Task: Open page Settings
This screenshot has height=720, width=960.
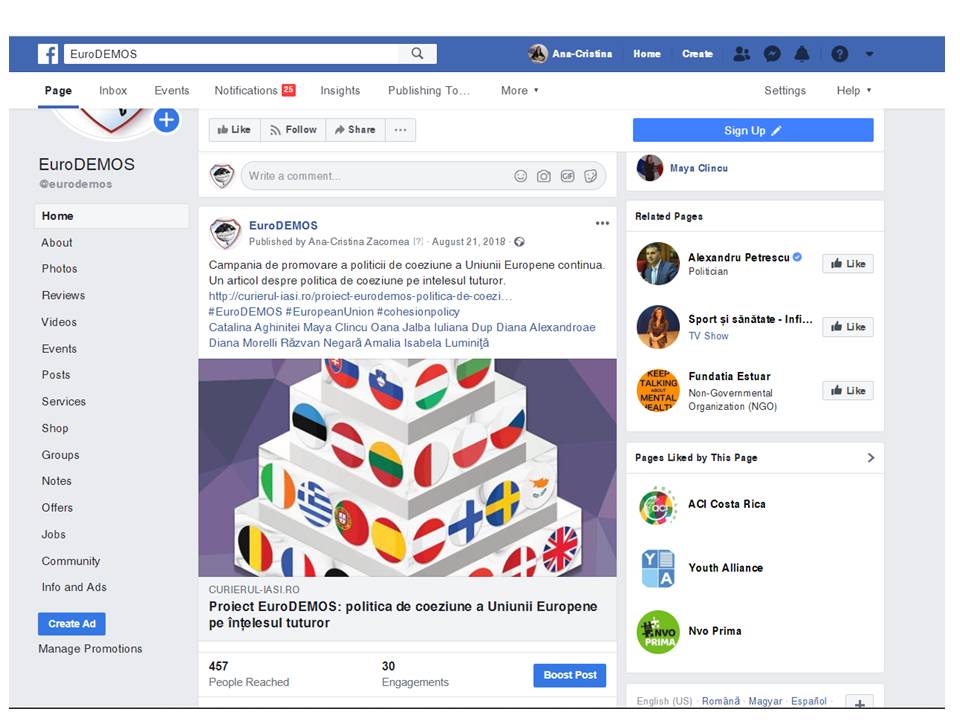Action: coord(785,91)
